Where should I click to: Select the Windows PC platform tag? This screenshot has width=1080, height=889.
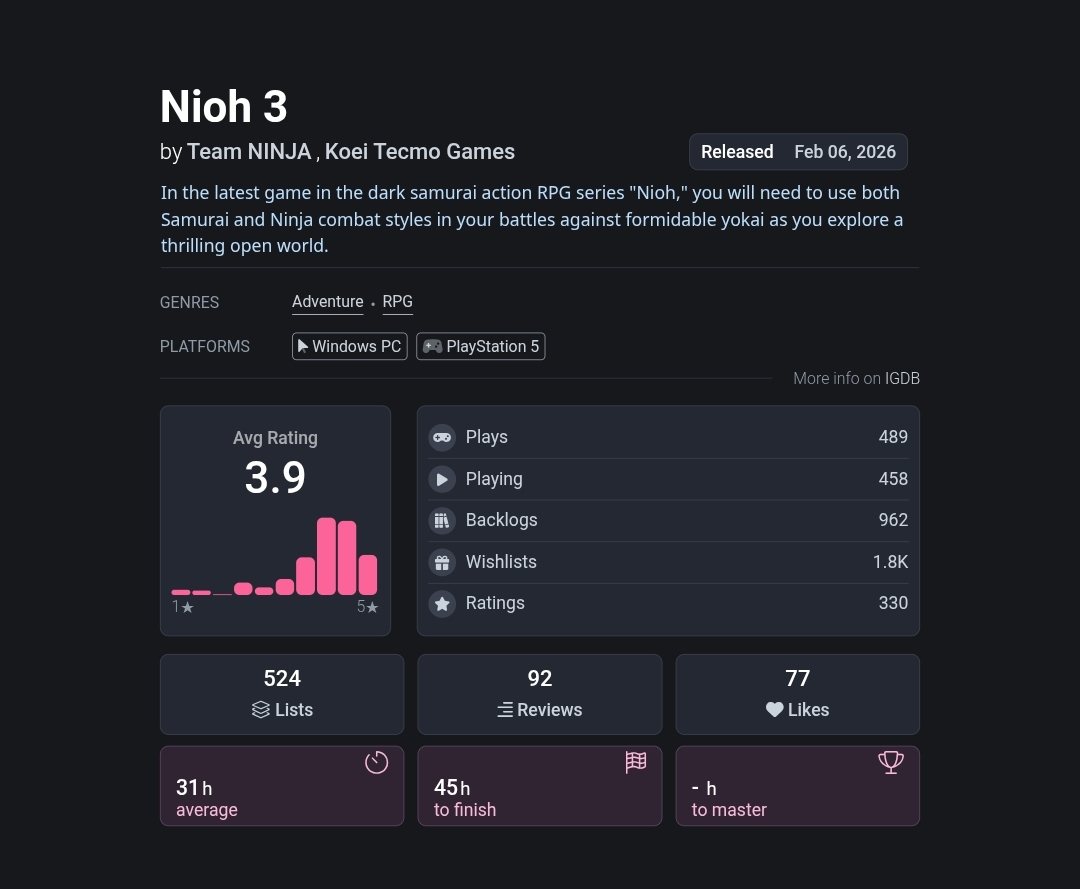(350, 346)
